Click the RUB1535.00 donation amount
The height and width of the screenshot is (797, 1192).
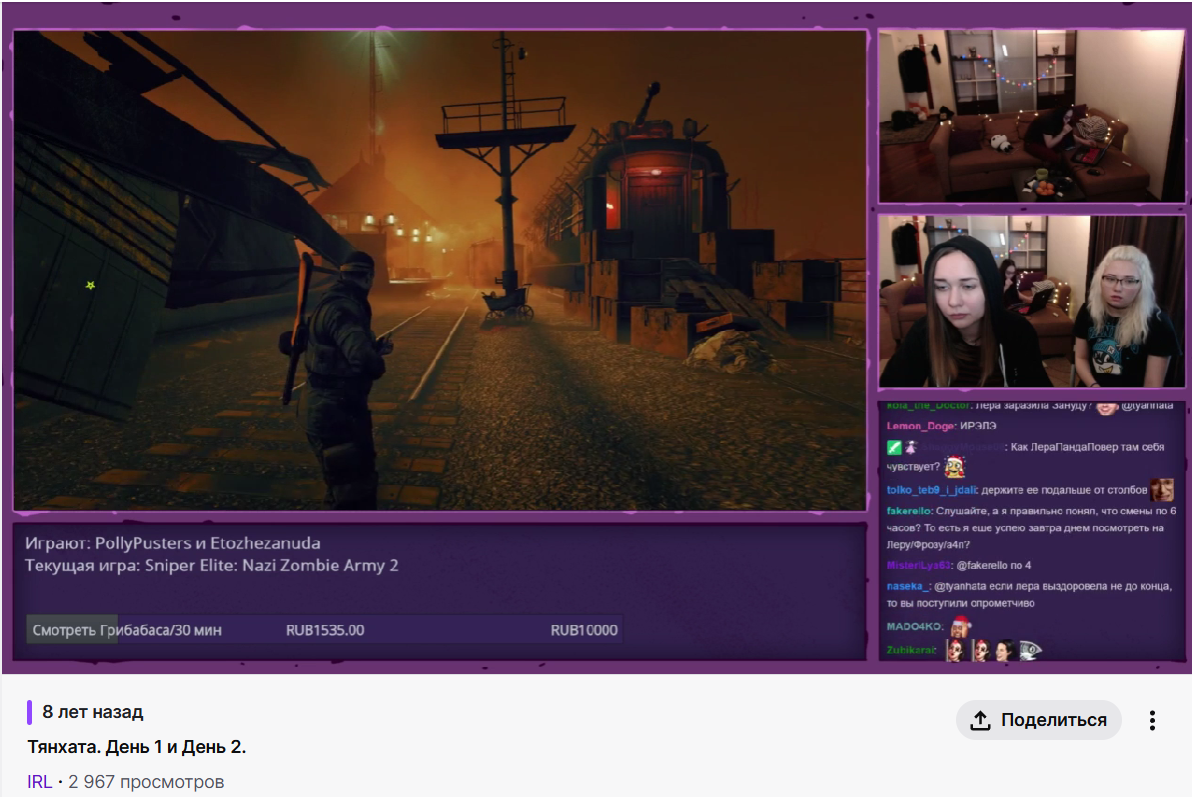tap(325, 630)
